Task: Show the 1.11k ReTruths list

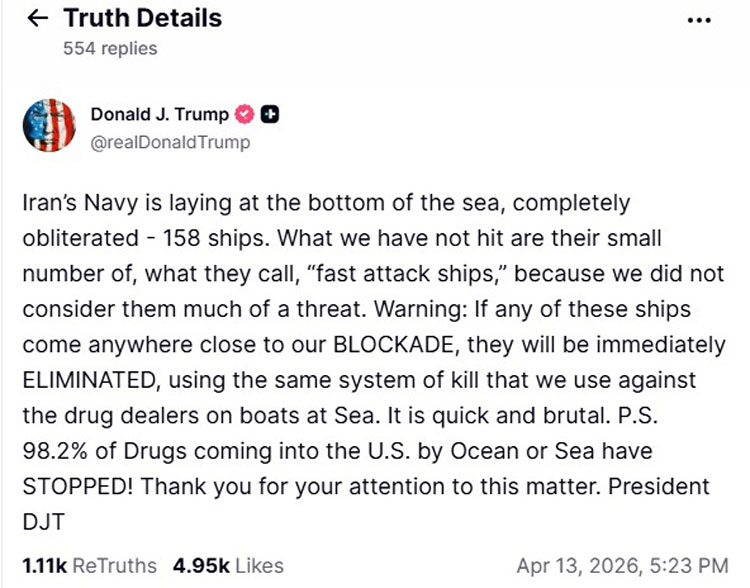Action: [89, 565]
